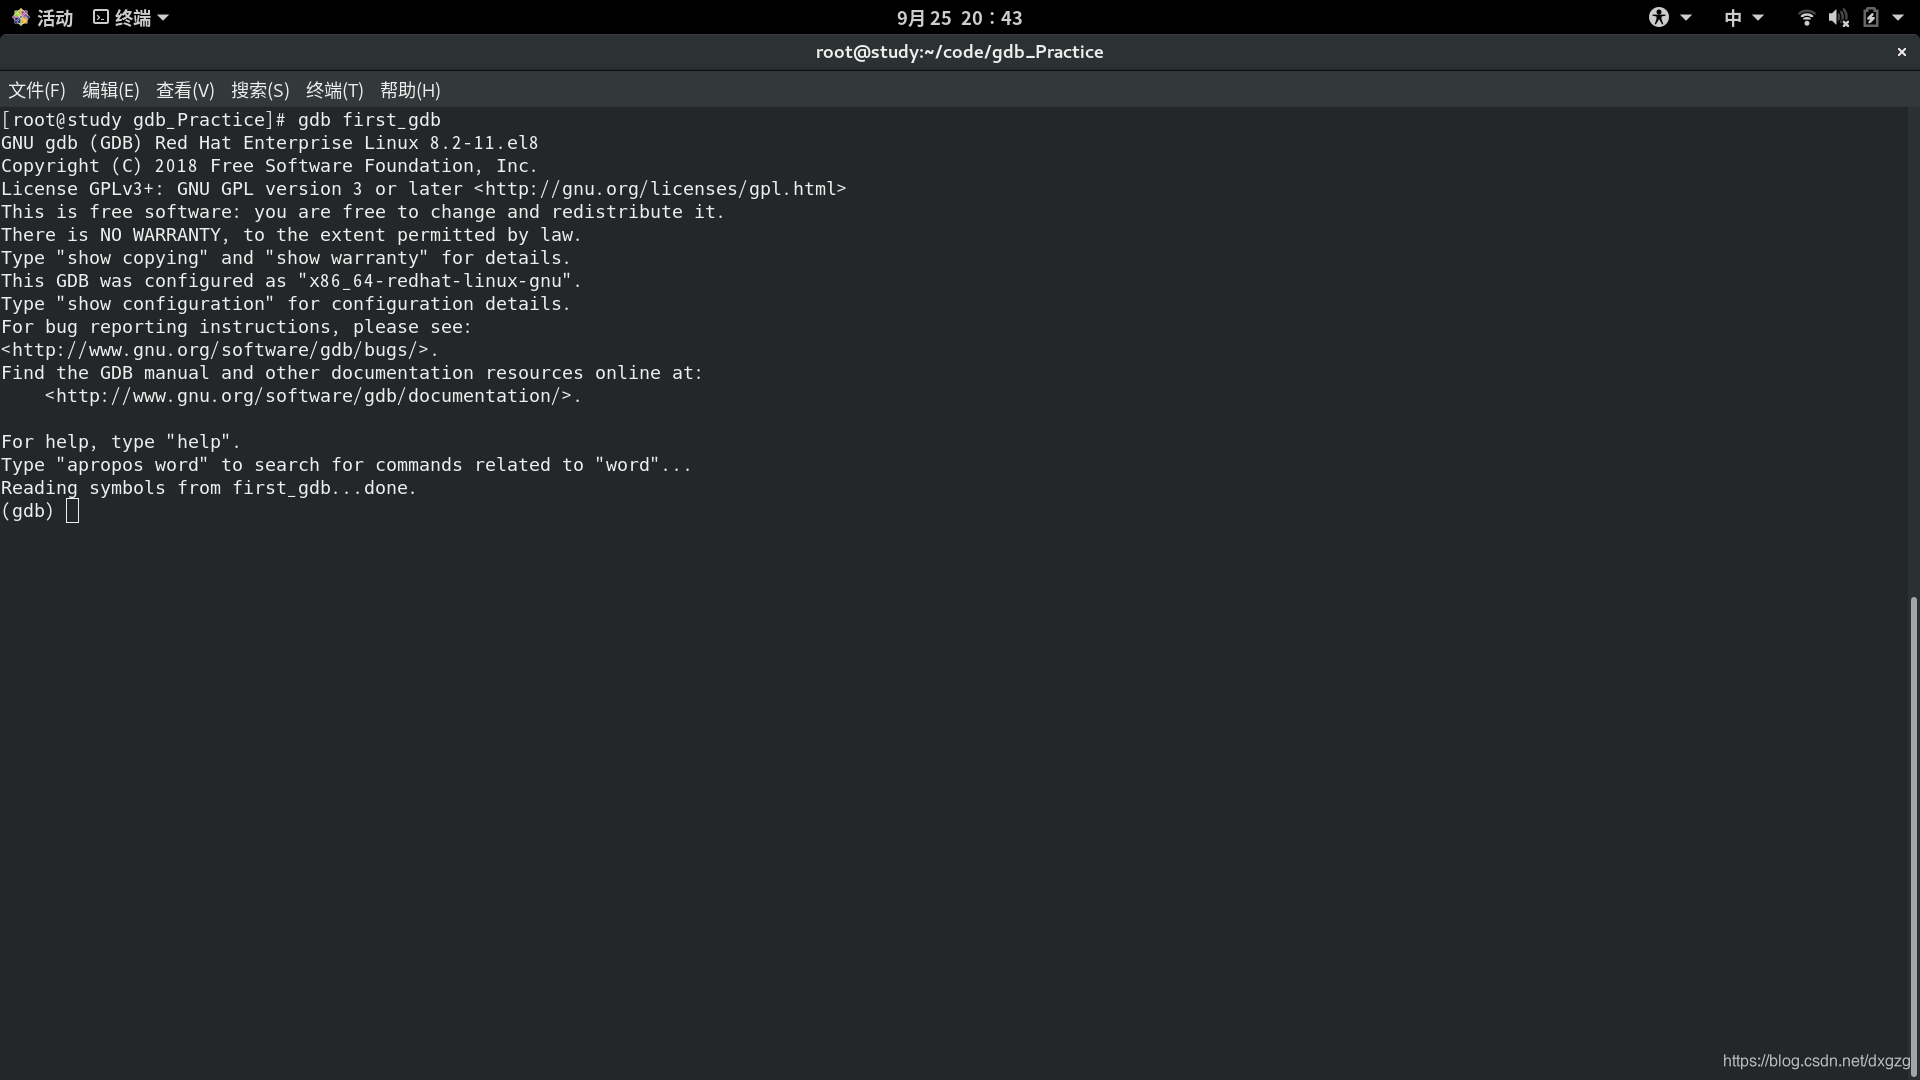The height and width of the screenshot is (1080, 1920).
Task: Click the 'Type "show copying"' line
Action: (x=286, y=258)
